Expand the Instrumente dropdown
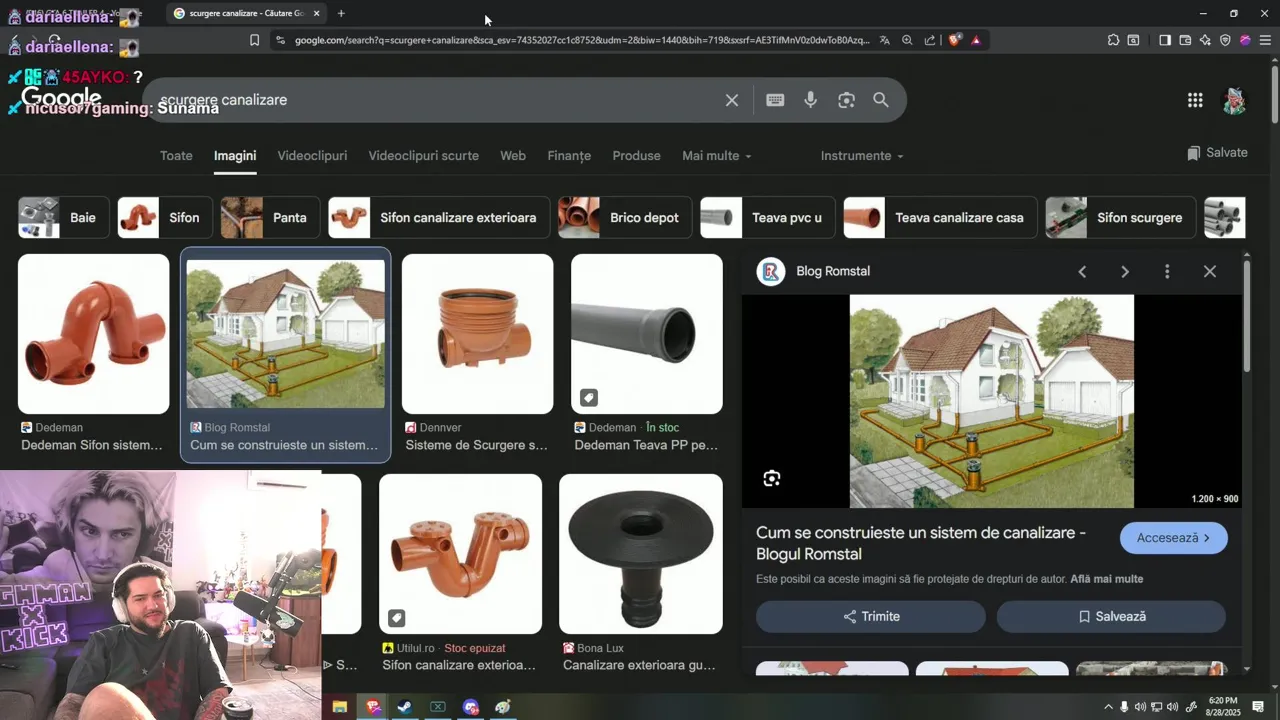The height and width of the screenshot is (720, 1280). tap(862, 156)
